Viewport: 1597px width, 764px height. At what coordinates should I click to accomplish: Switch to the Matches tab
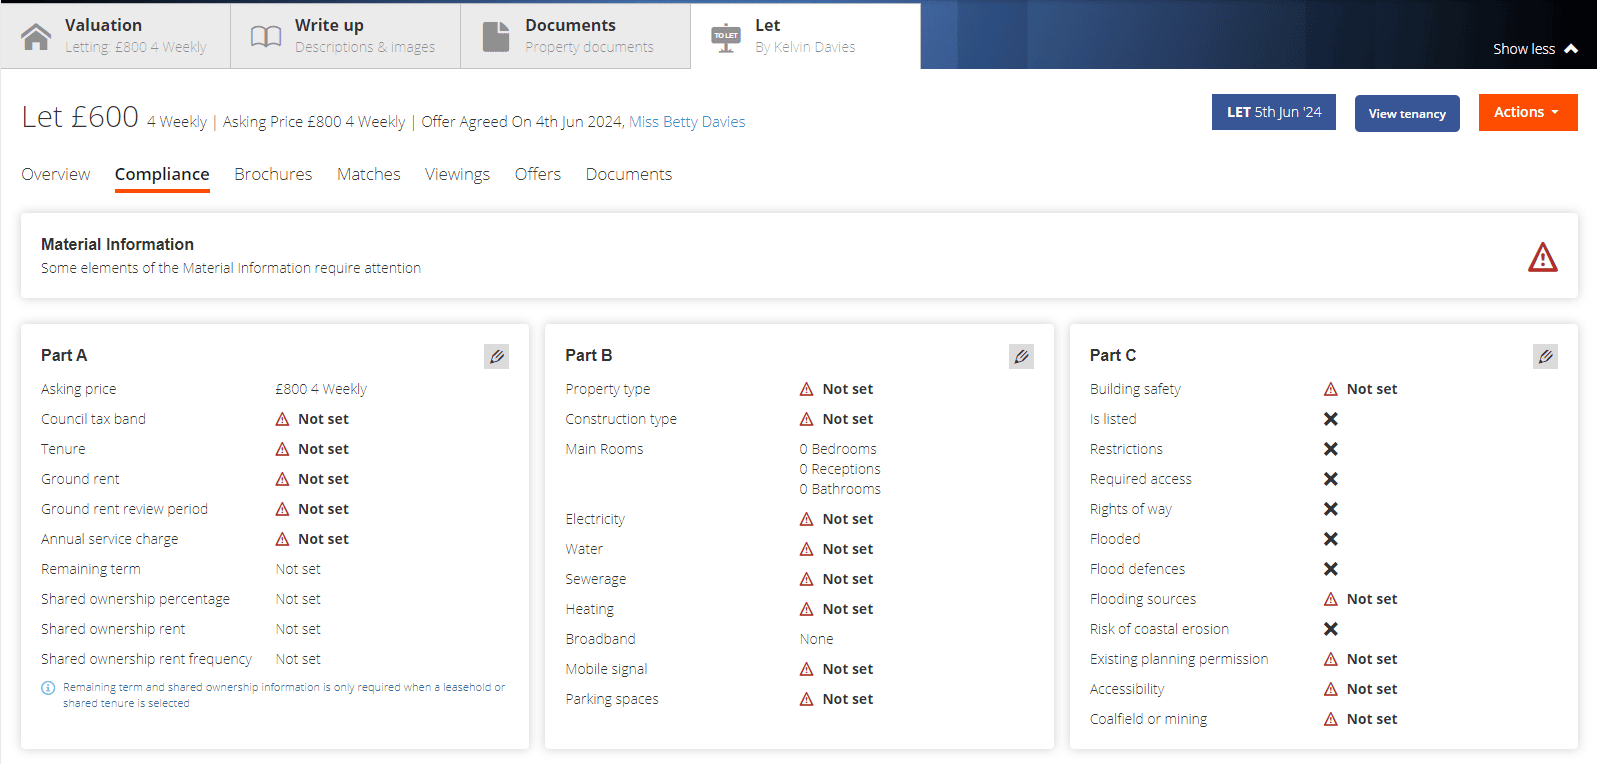[x=369, y=174]
